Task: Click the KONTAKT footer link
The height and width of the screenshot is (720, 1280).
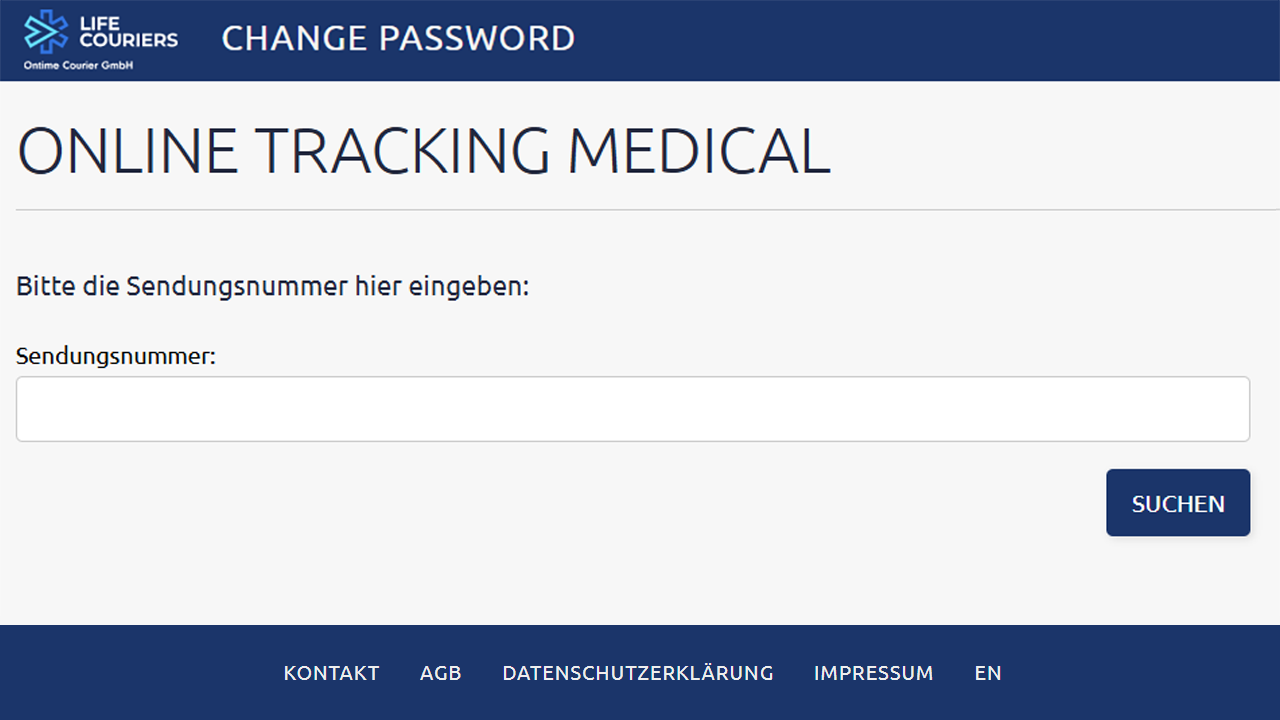Action: [x=331, y=672]
